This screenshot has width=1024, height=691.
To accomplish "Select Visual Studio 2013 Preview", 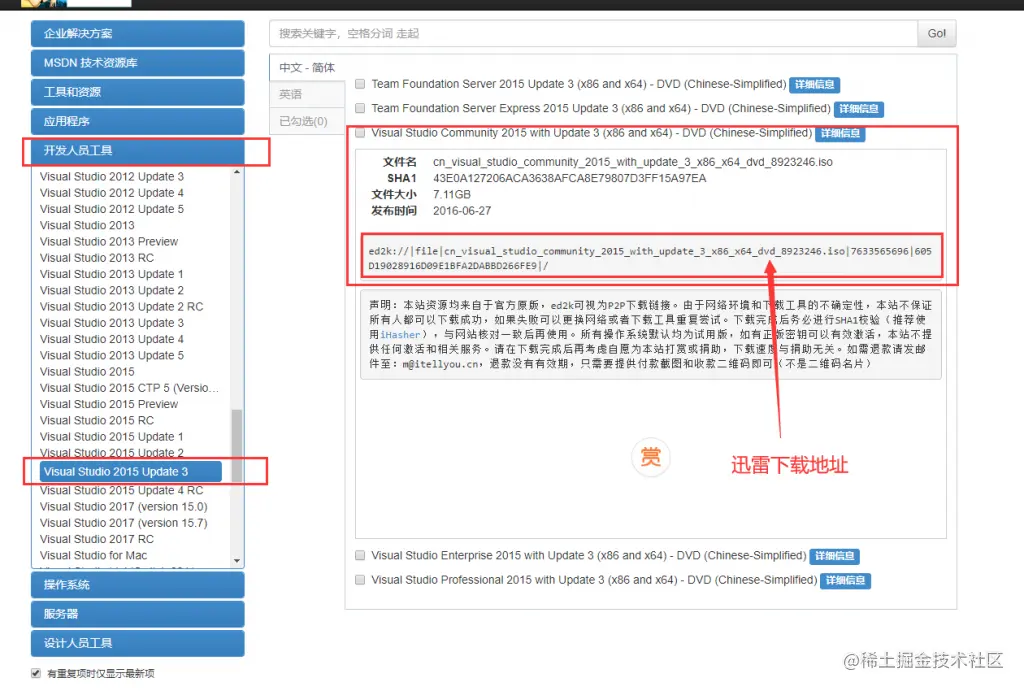I will tap(108, 242).
